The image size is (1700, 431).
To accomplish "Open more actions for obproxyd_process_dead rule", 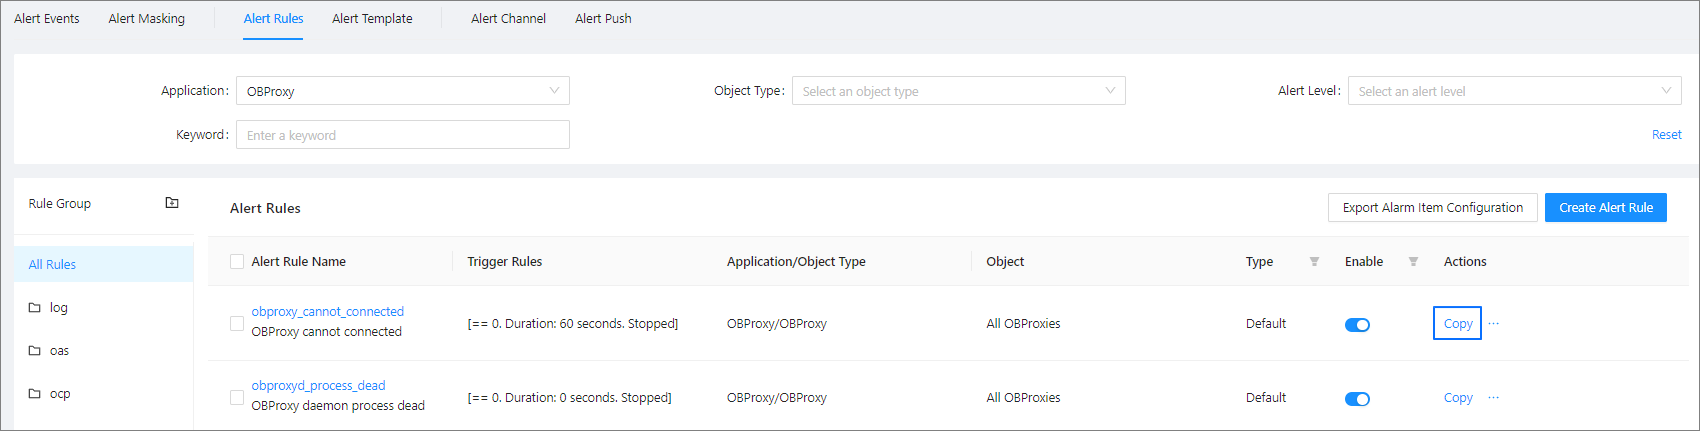I will point(1494,397).
